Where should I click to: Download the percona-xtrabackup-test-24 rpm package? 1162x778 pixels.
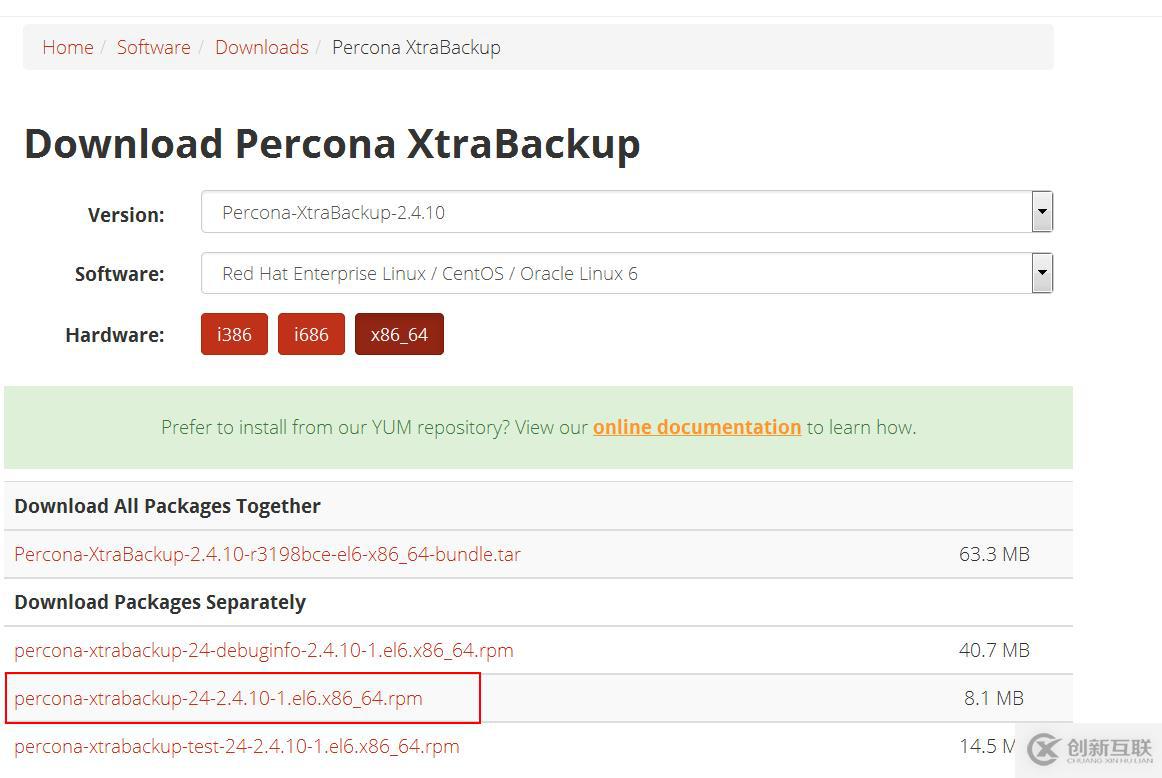pyautogui.click(x=237, y=746)
